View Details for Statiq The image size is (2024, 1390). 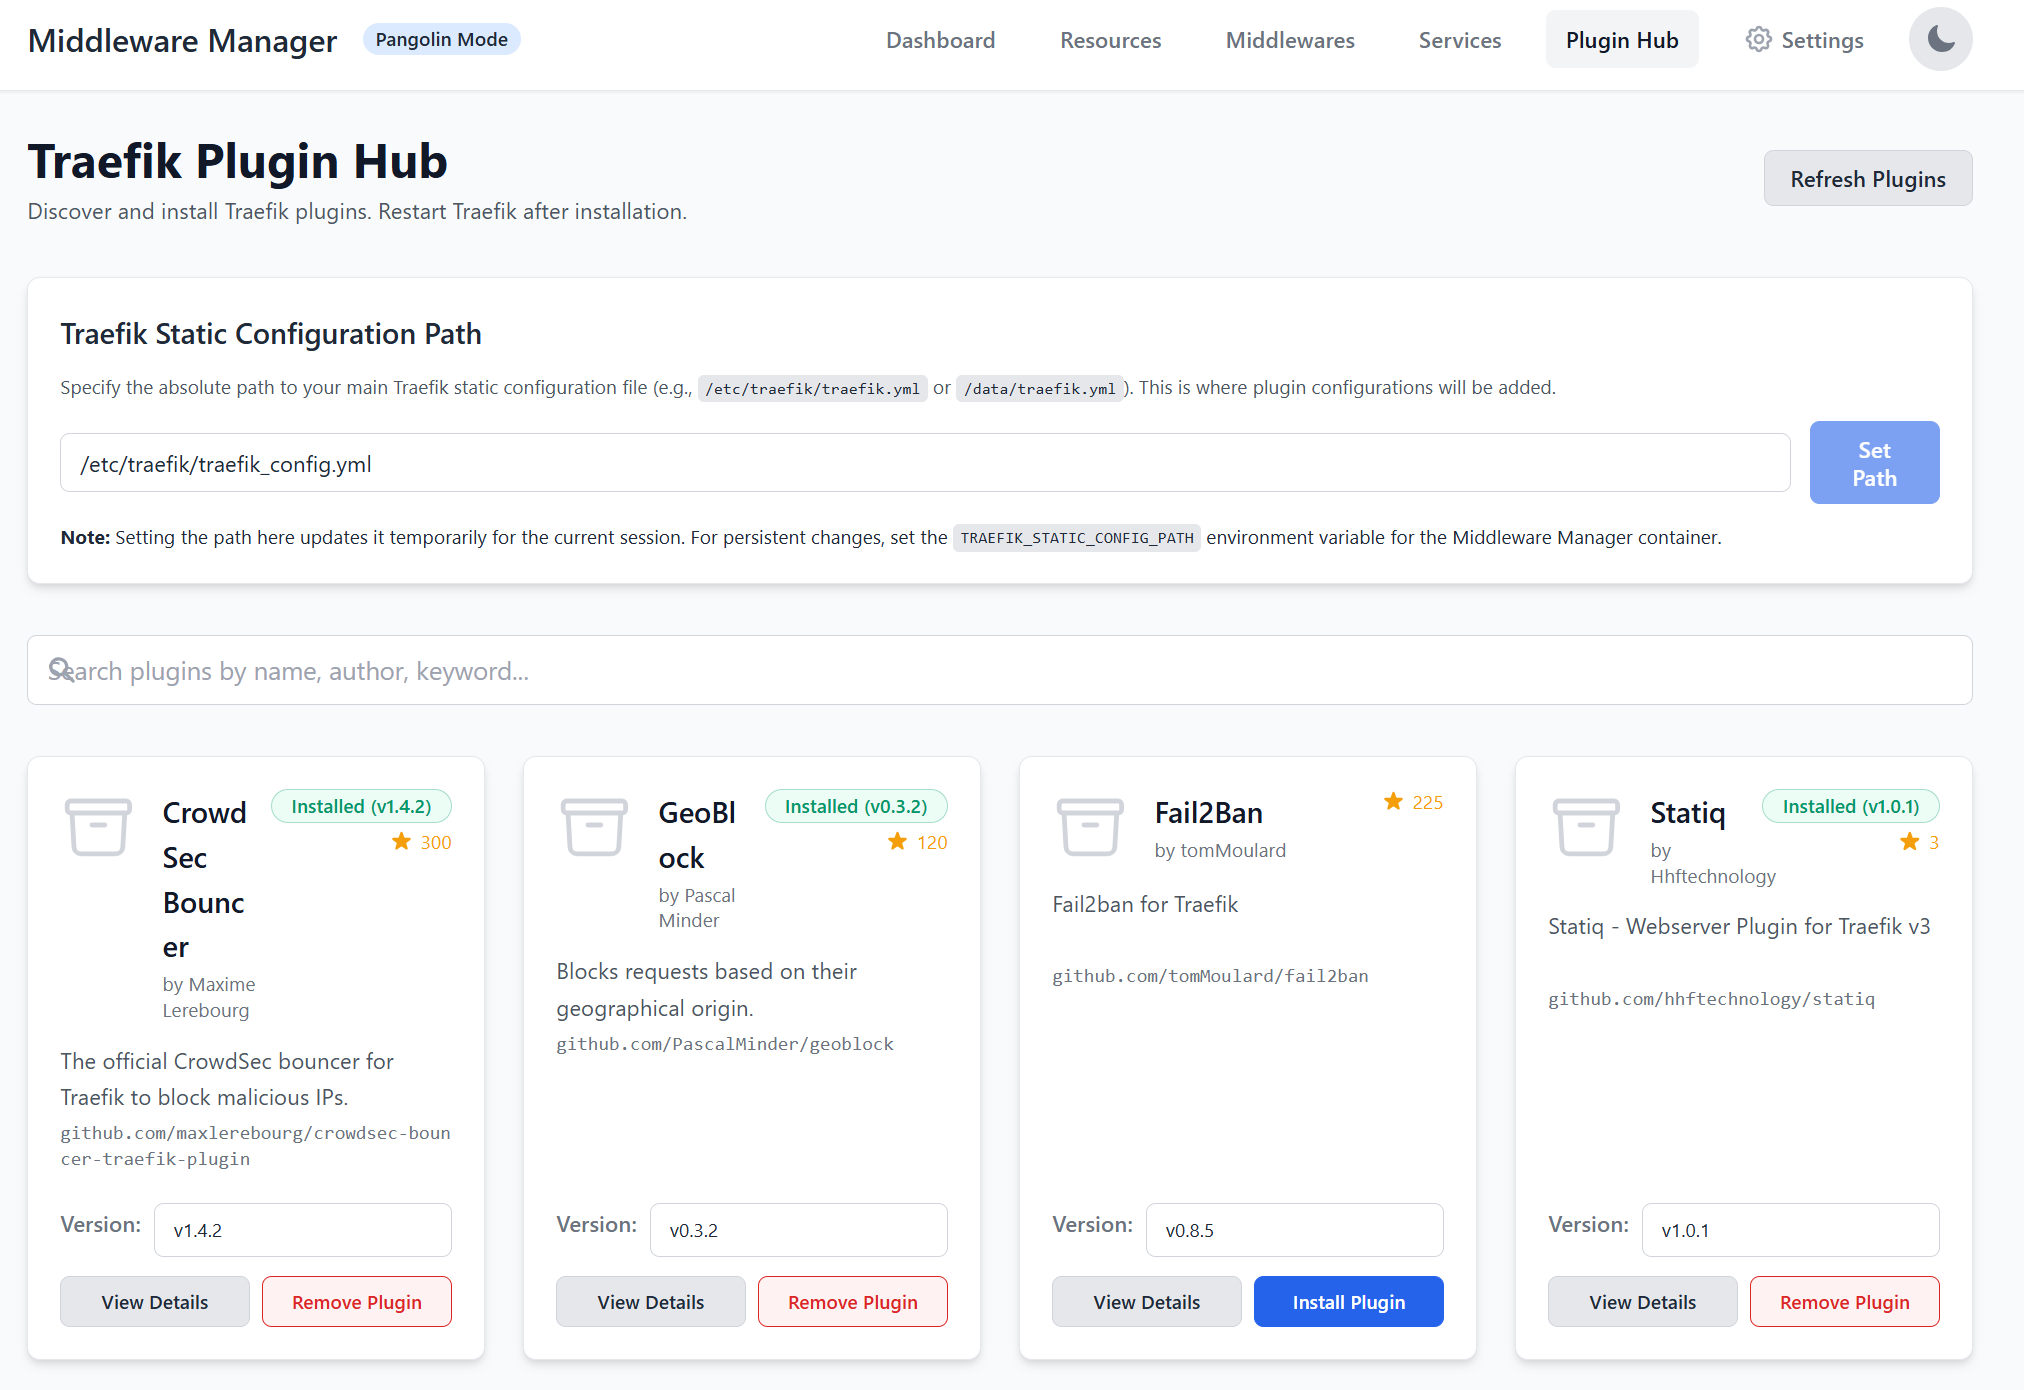[1643, 1302]
